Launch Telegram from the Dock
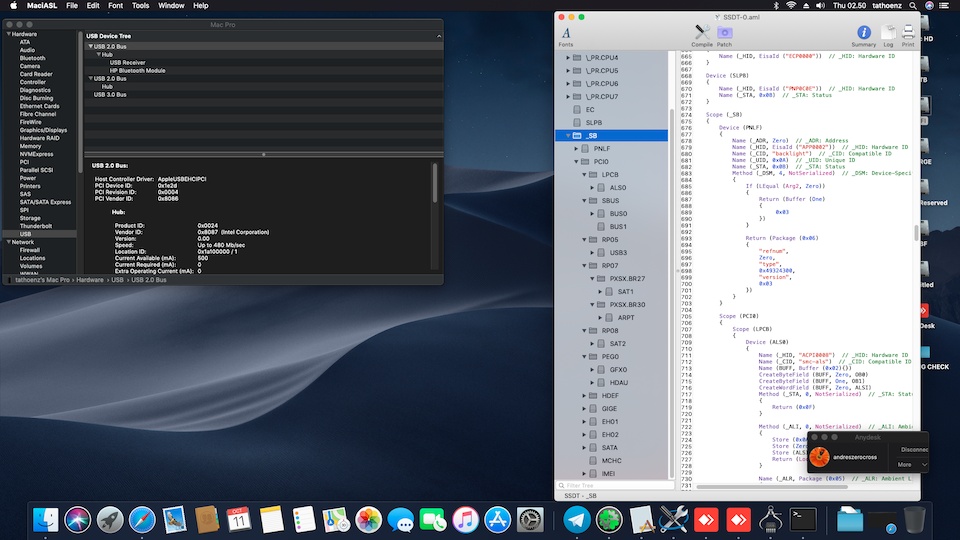960x540 pixels. click(x=576, y=519)
